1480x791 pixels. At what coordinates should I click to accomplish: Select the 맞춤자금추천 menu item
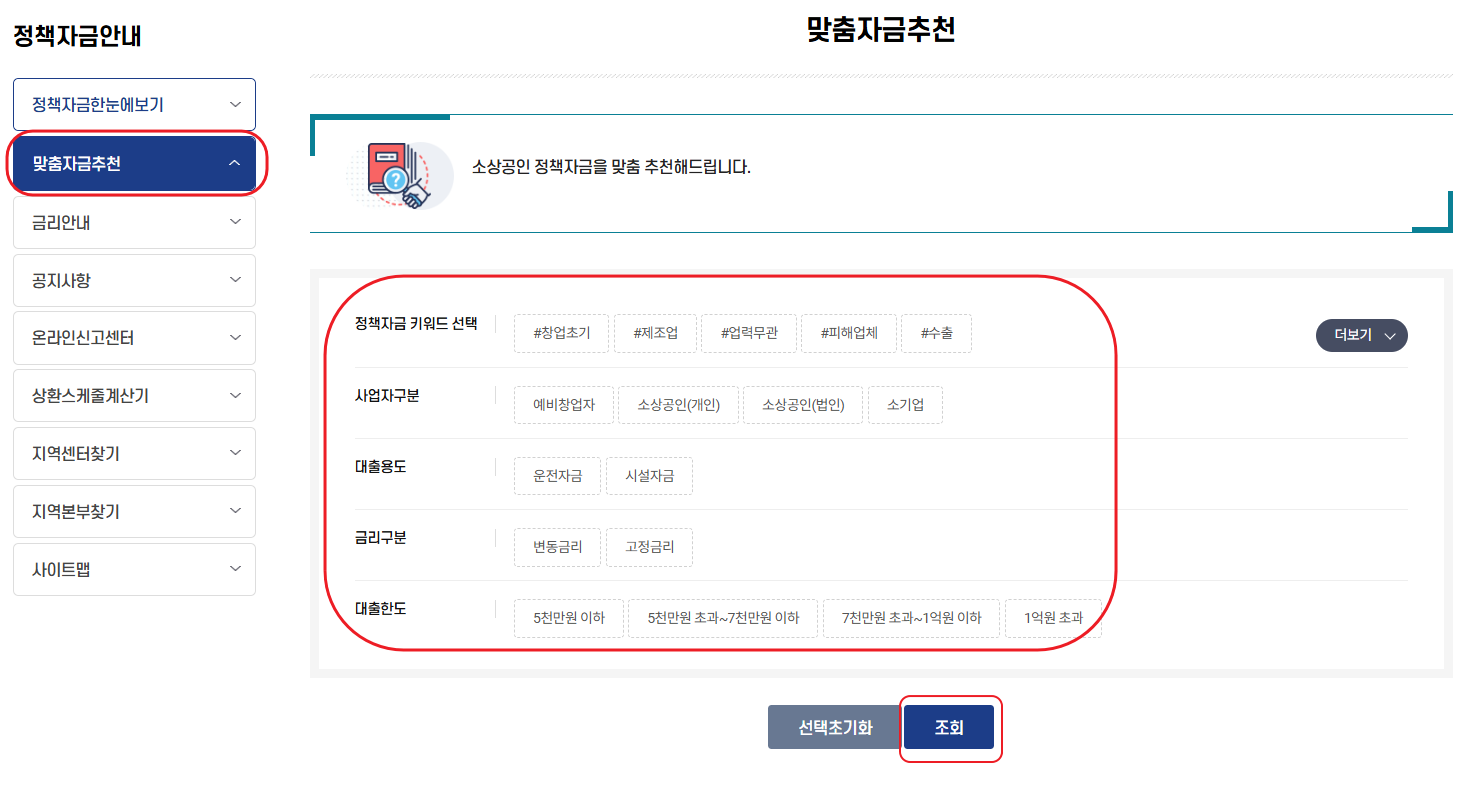134,163
